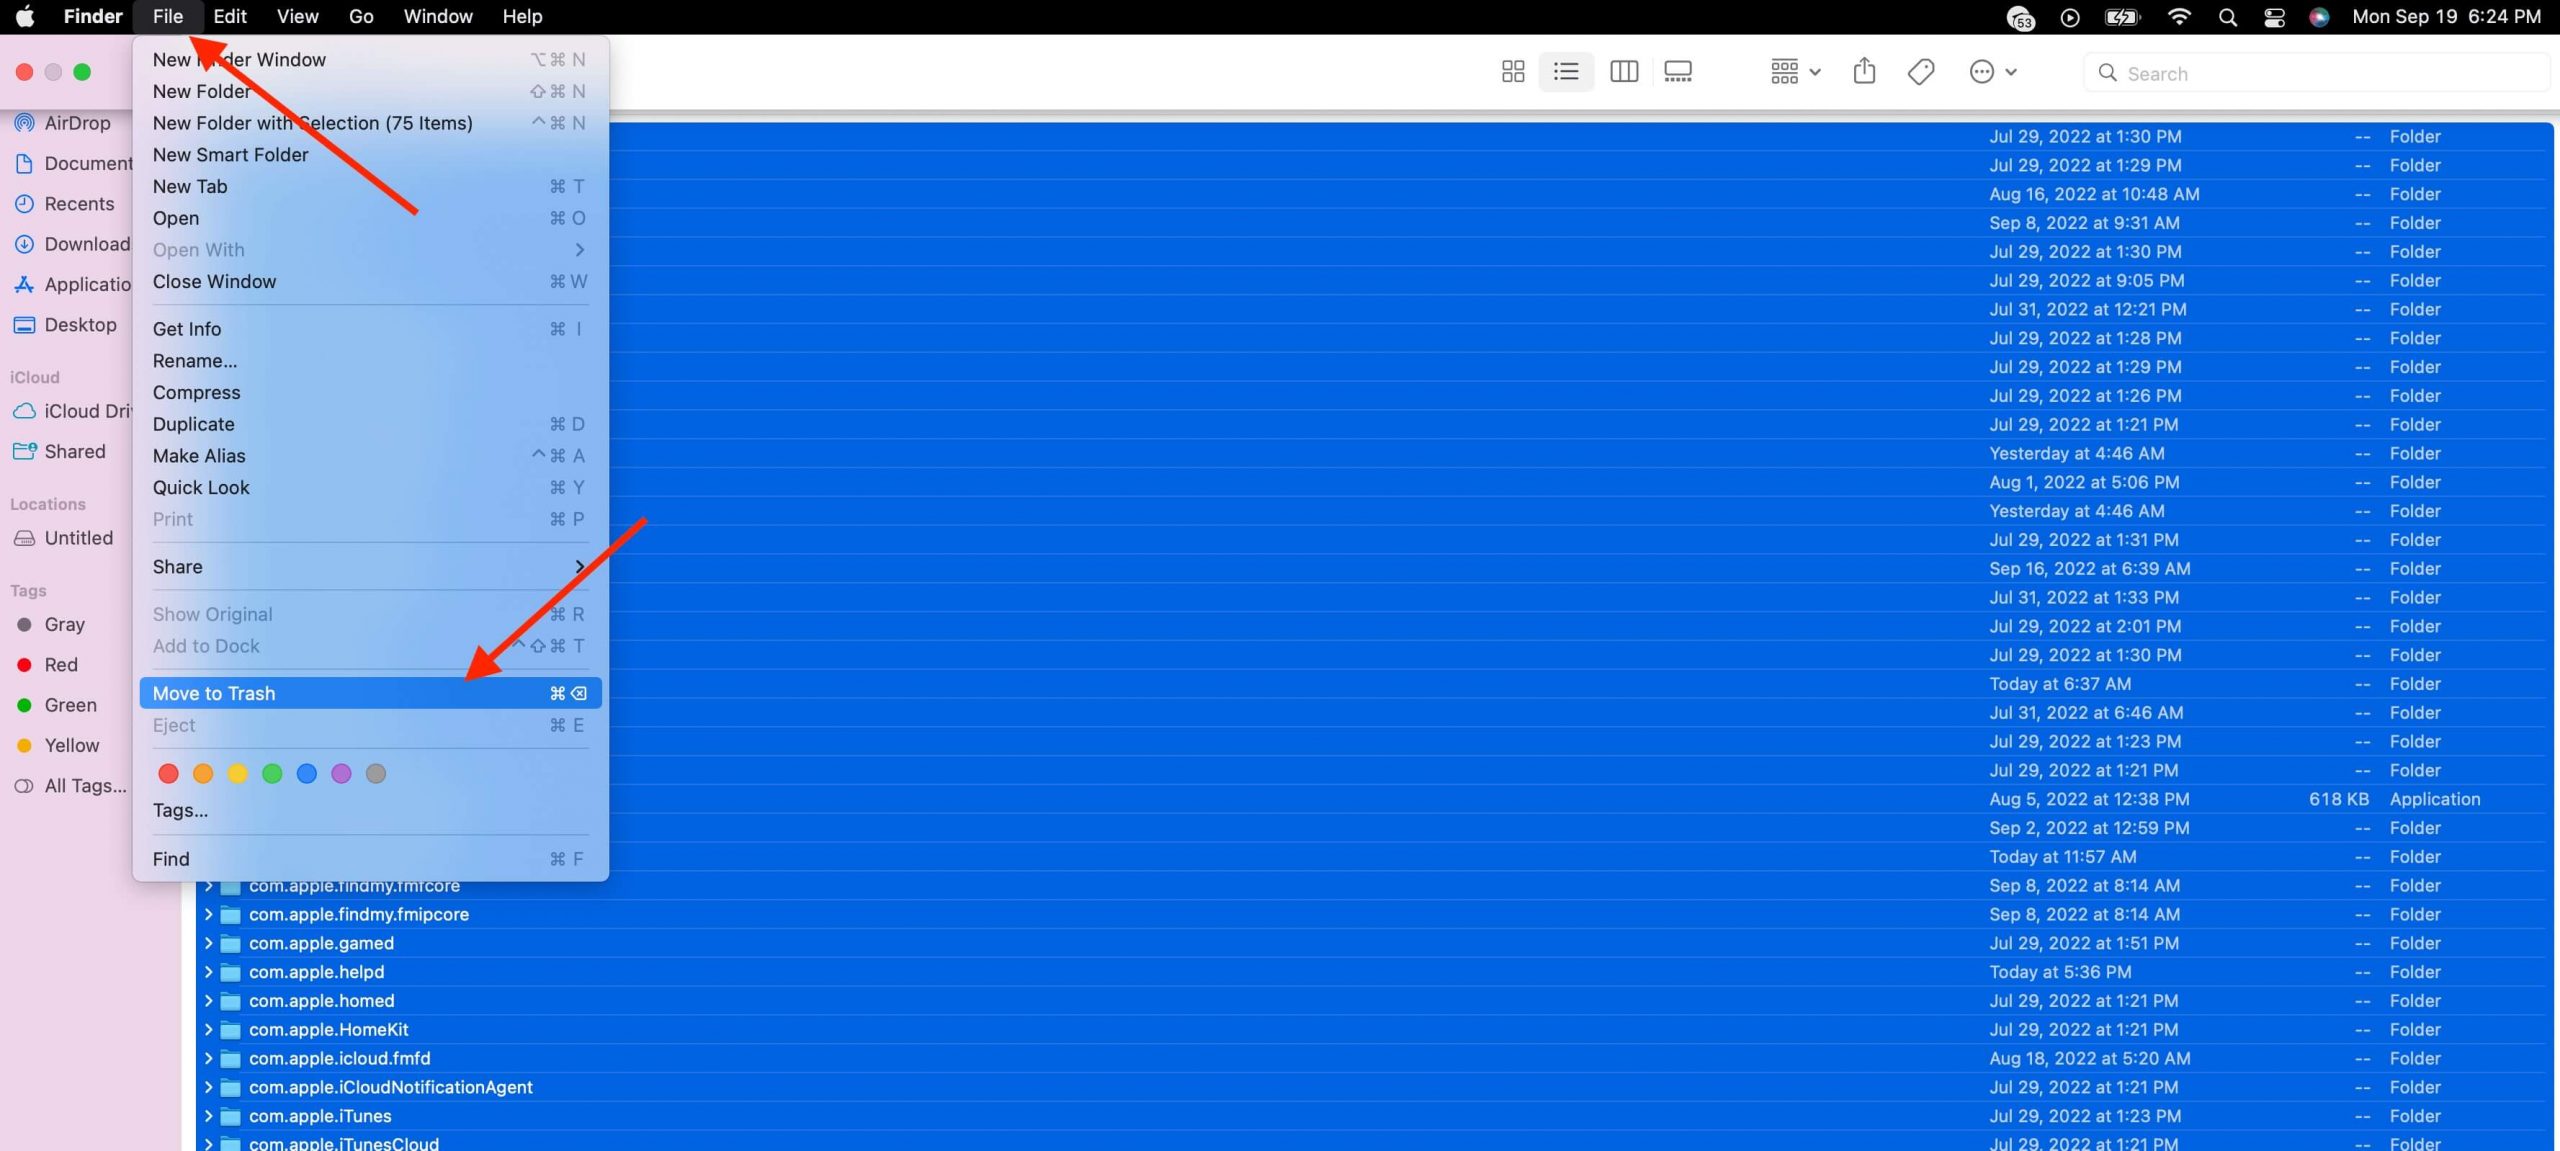Click the Tag toolbar icon
This screenshot has height=1151, width=2560.
tap(1920, 72)
